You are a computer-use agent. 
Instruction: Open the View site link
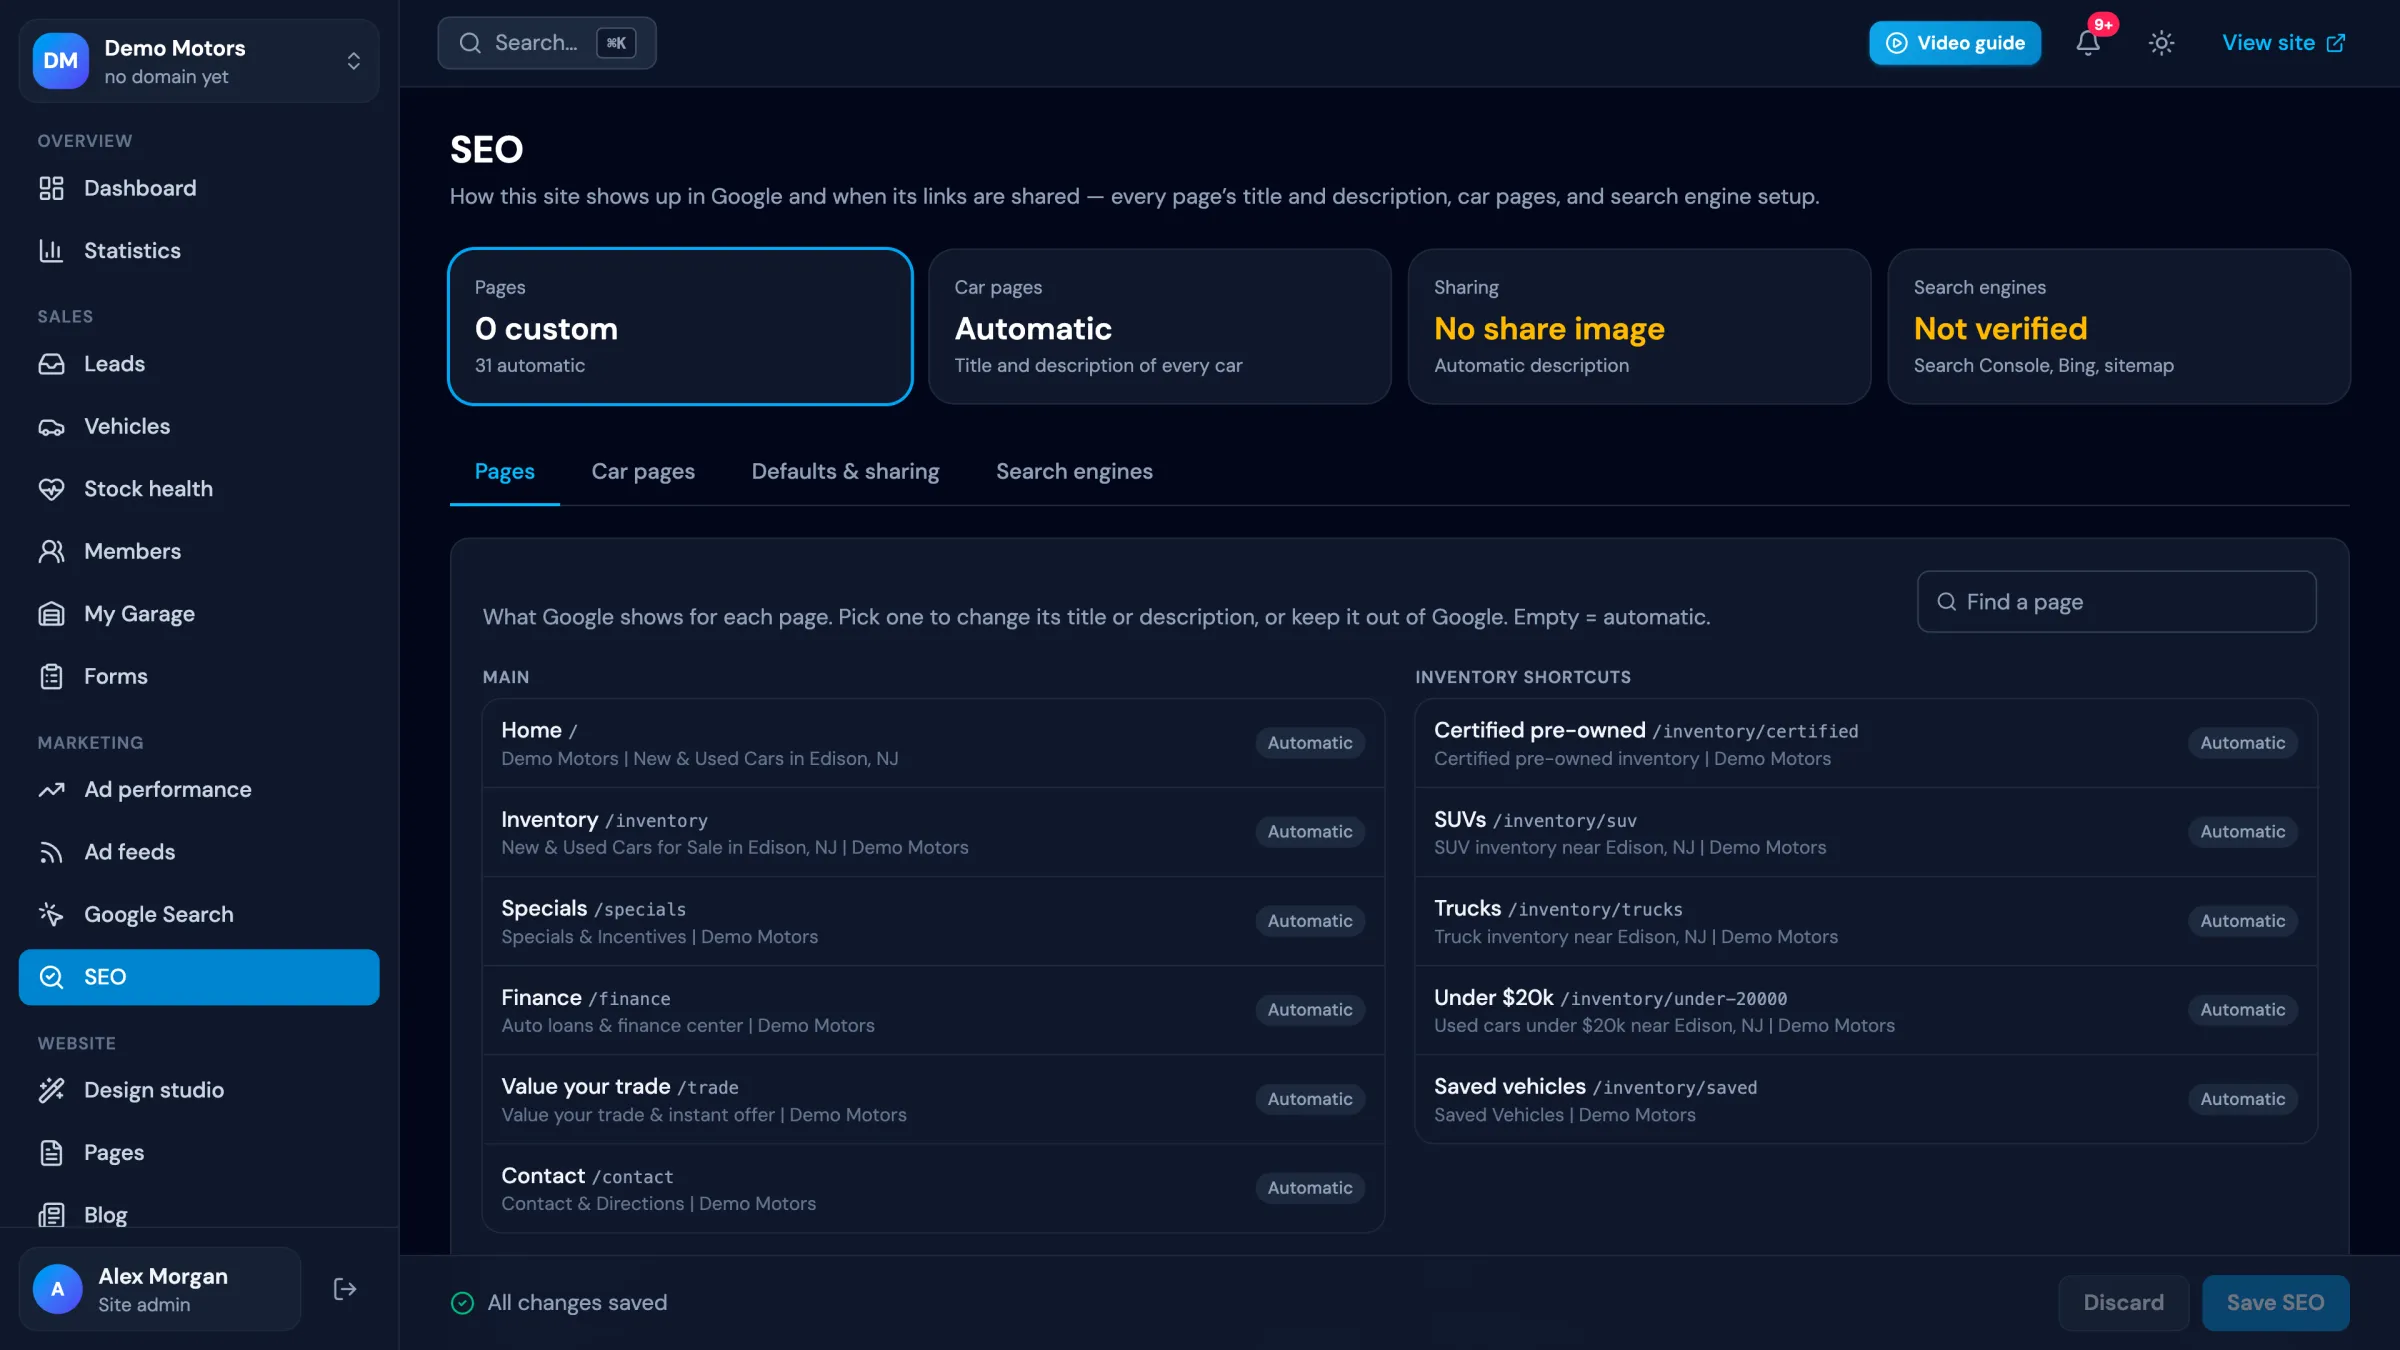coord(2283,43)
